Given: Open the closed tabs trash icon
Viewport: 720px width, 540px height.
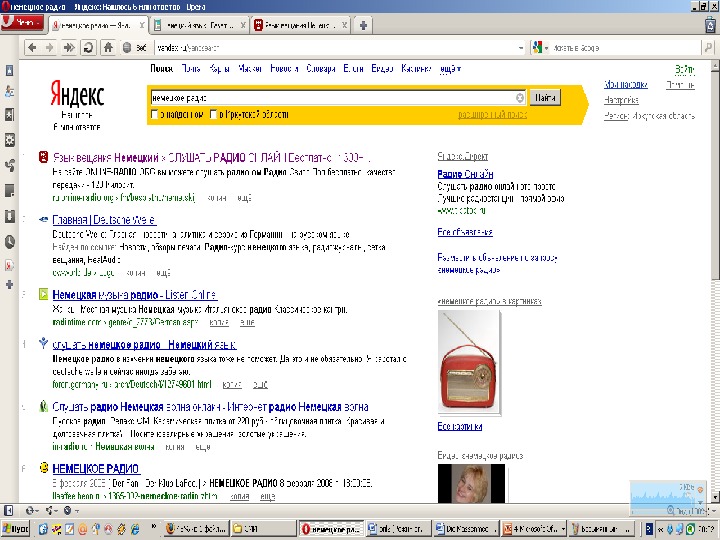Looking at the screenshot, I should (711, 25).
